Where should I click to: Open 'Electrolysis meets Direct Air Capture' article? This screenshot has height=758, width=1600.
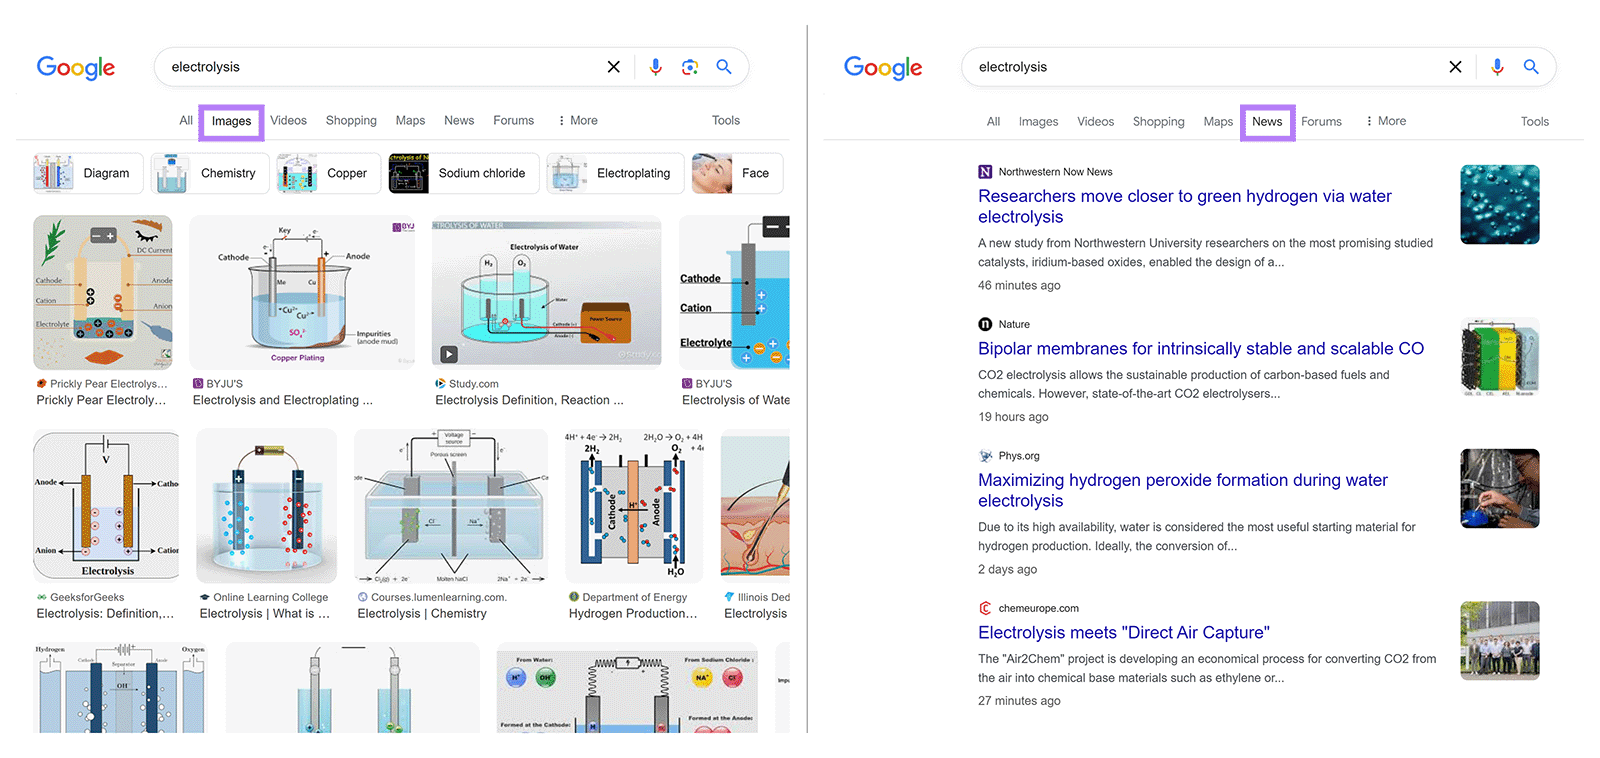(x=1124, y=633)
